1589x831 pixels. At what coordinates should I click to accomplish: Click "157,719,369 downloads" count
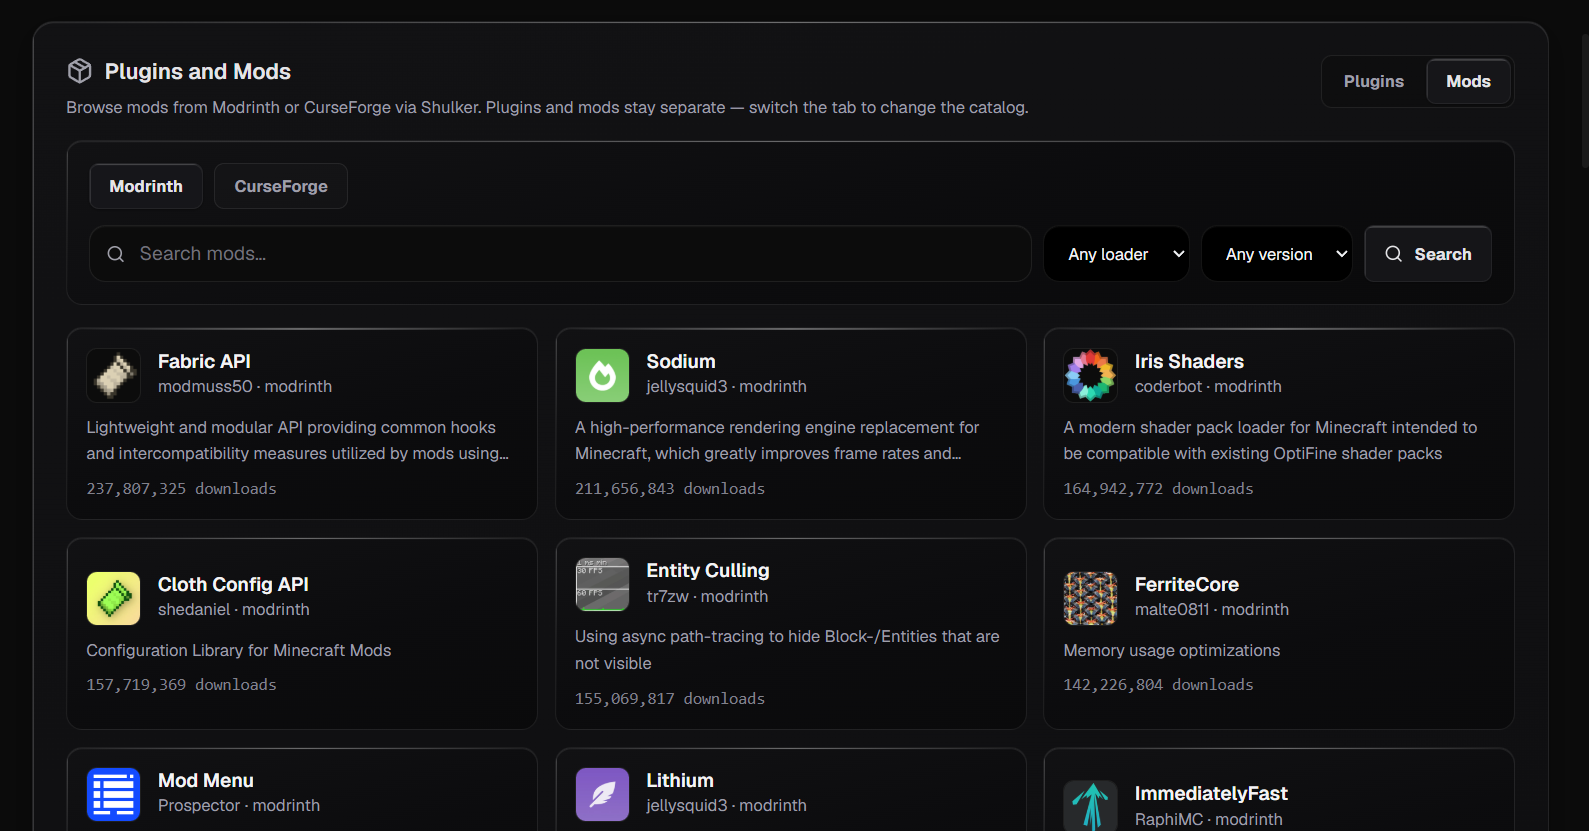181,684
